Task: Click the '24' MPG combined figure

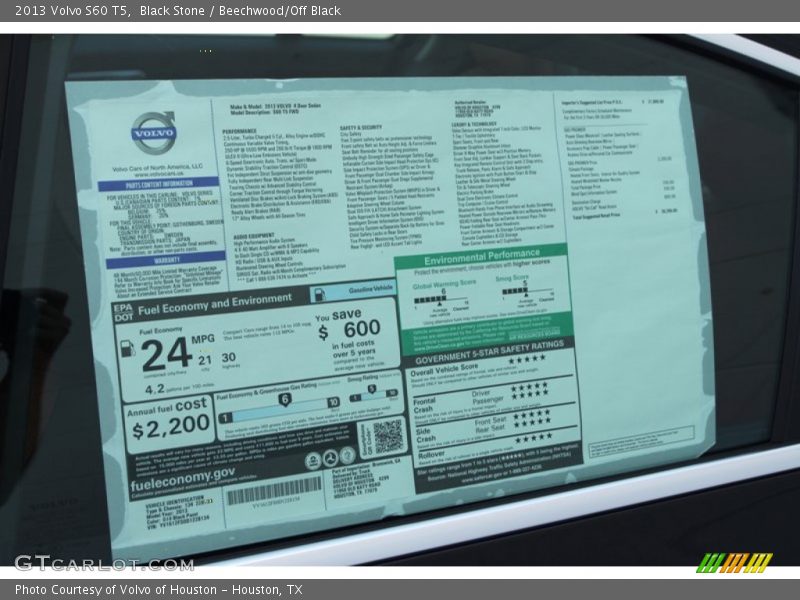Action: click(166, 354)
